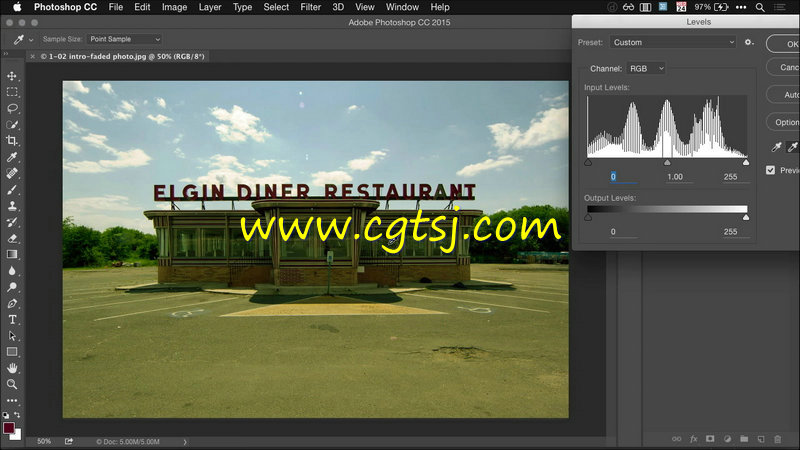Toggle the Preview checkbox in Levels
800x450 pixels.
770,170
